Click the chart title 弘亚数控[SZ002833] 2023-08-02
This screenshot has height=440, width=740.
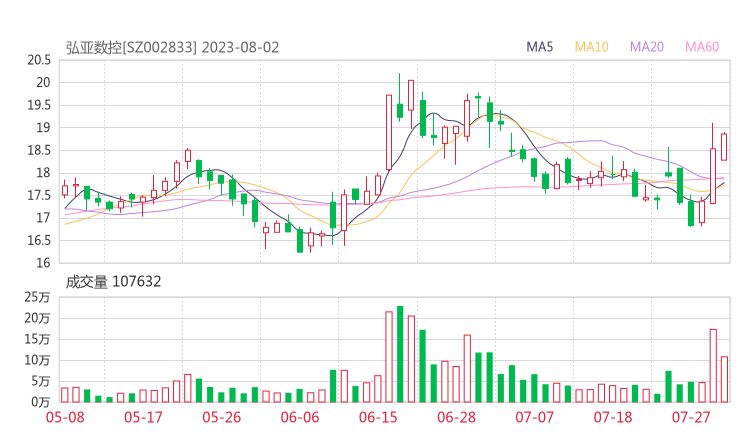pos(172,48)
